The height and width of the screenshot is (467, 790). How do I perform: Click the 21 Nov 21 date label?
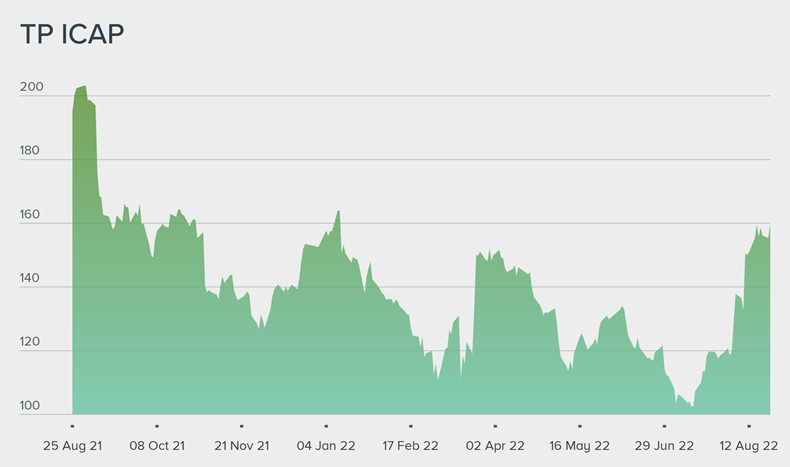click(x=242, y=445)
